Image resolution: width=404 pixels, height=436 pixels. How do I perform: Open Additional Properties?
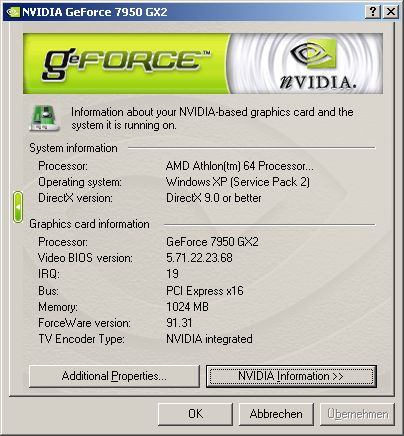tap(114, 376)
